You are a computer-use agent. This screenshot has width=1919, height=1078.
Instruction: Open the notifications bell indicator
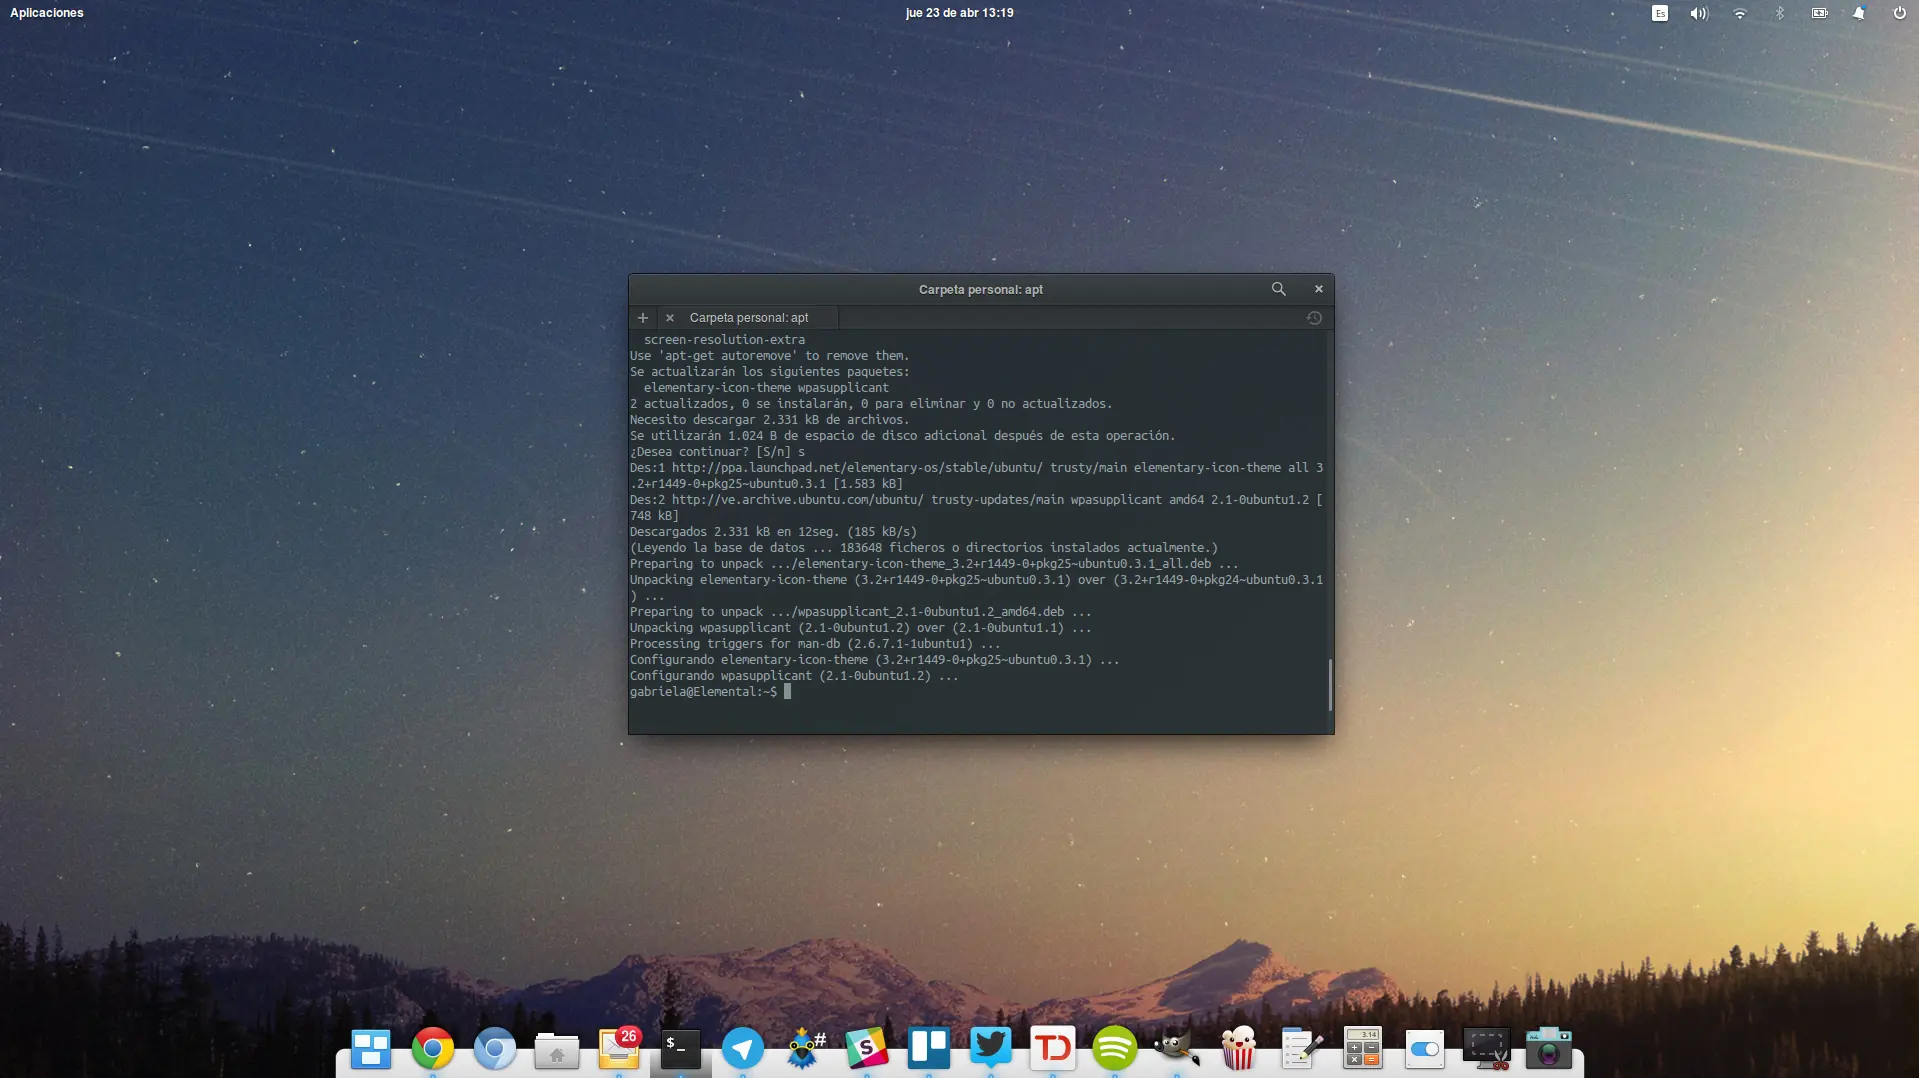pyautogui.click(x=1859, y=13)
